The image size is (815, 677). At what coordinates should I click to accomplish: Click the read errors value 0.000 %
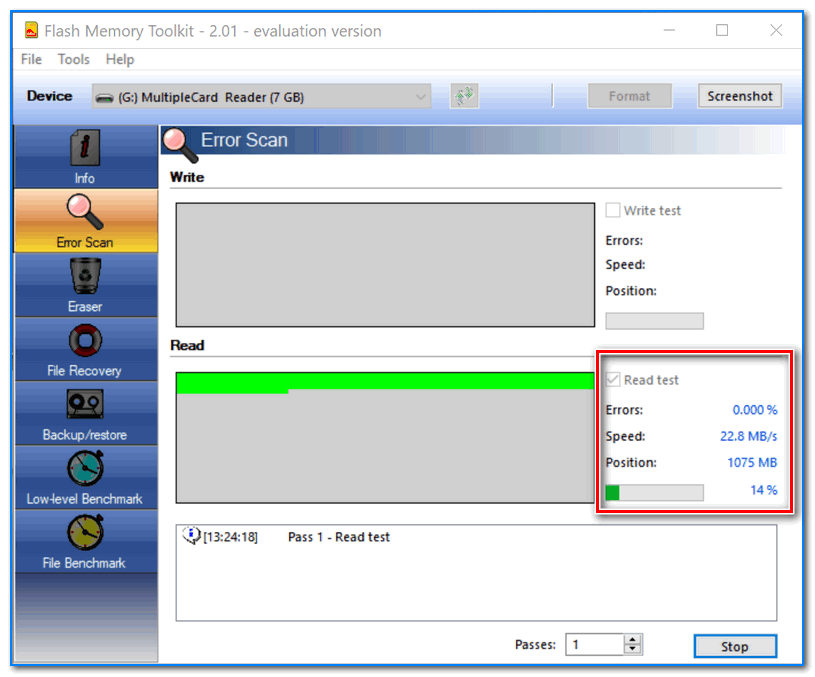(x=755, y=410)
